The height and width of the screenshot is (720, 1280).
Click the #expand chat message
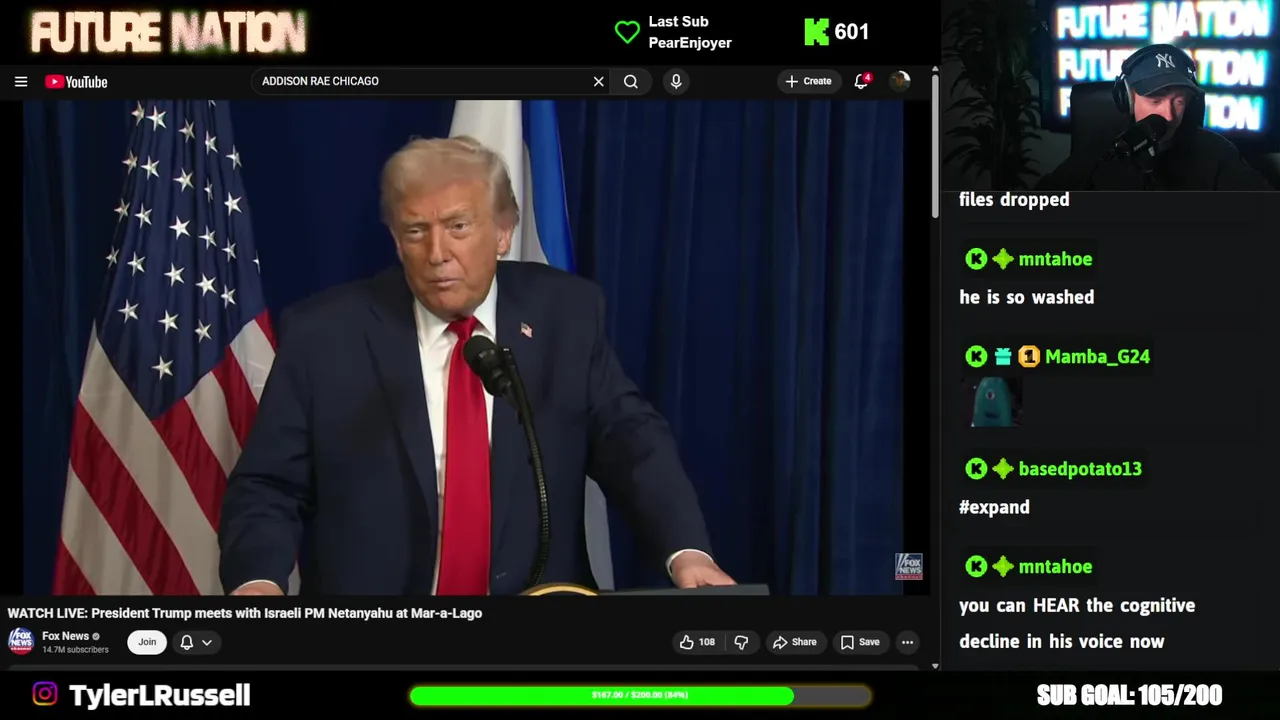coord(994,507)
